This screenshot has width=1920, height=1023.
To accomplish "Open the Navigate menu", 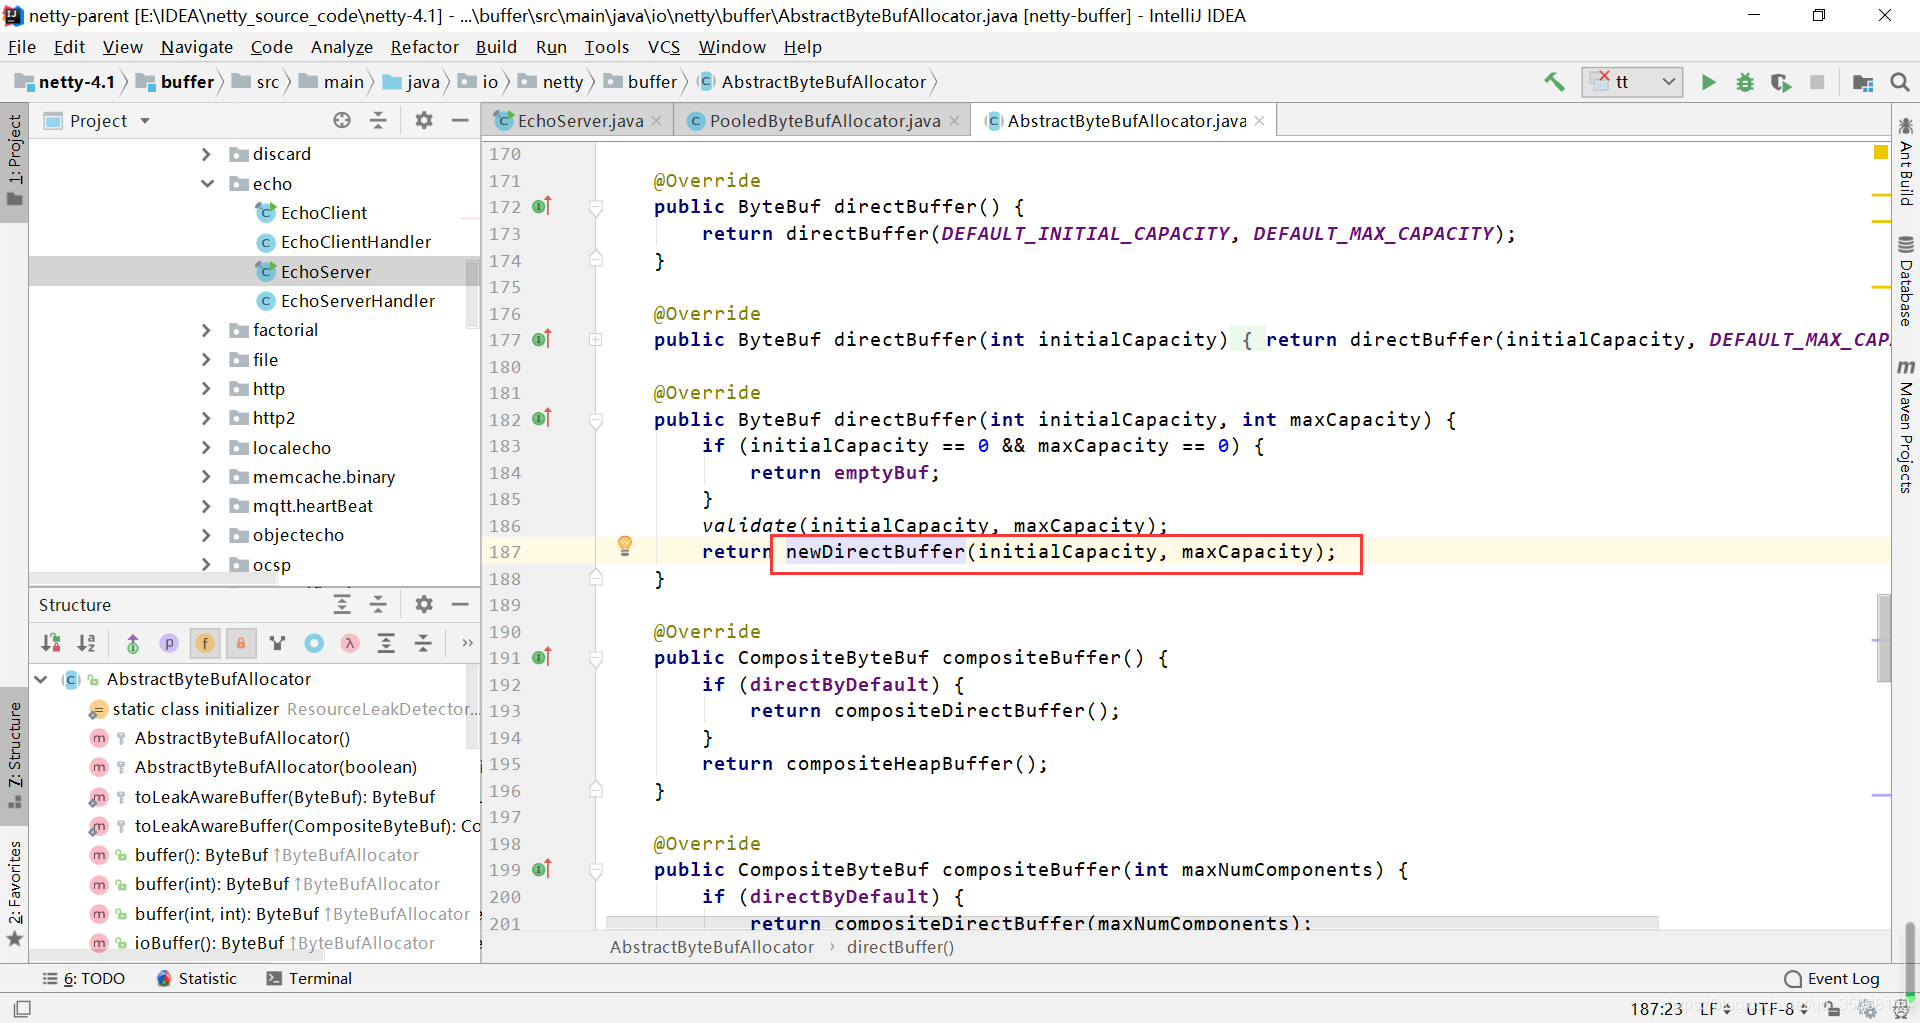I will pos(197,47).
